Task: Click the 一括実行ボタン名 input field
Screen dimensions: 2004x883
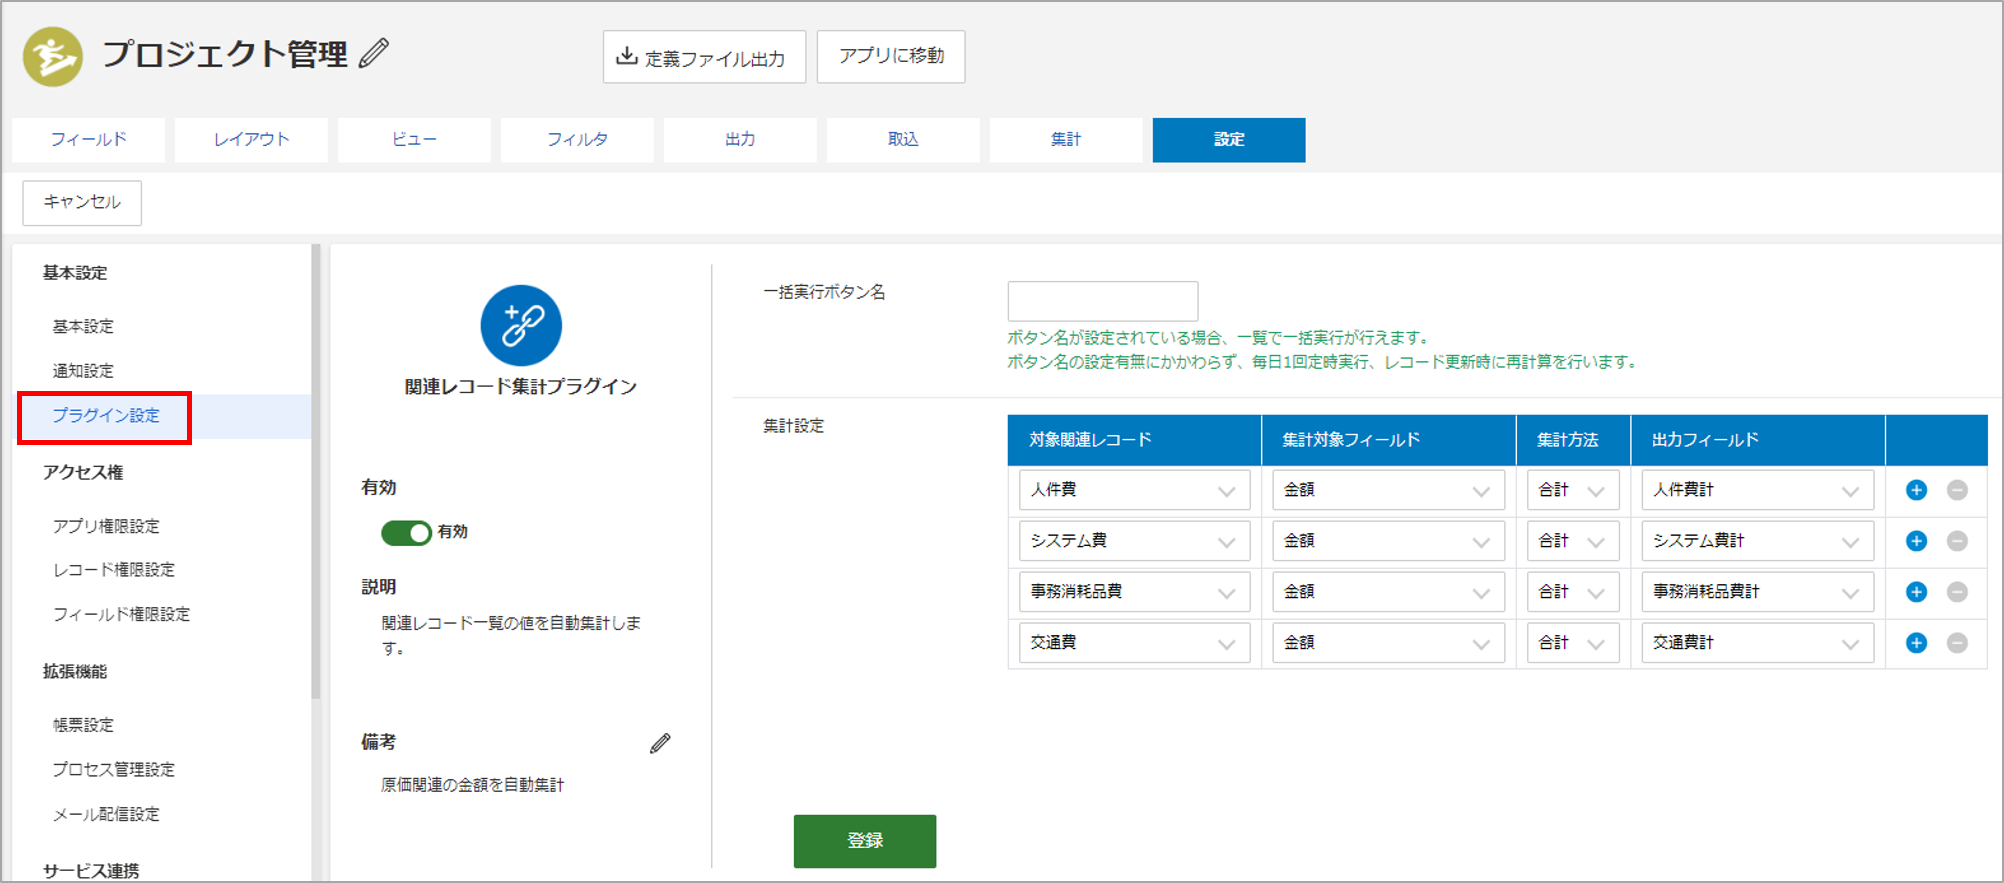Action: [1103, 301]
